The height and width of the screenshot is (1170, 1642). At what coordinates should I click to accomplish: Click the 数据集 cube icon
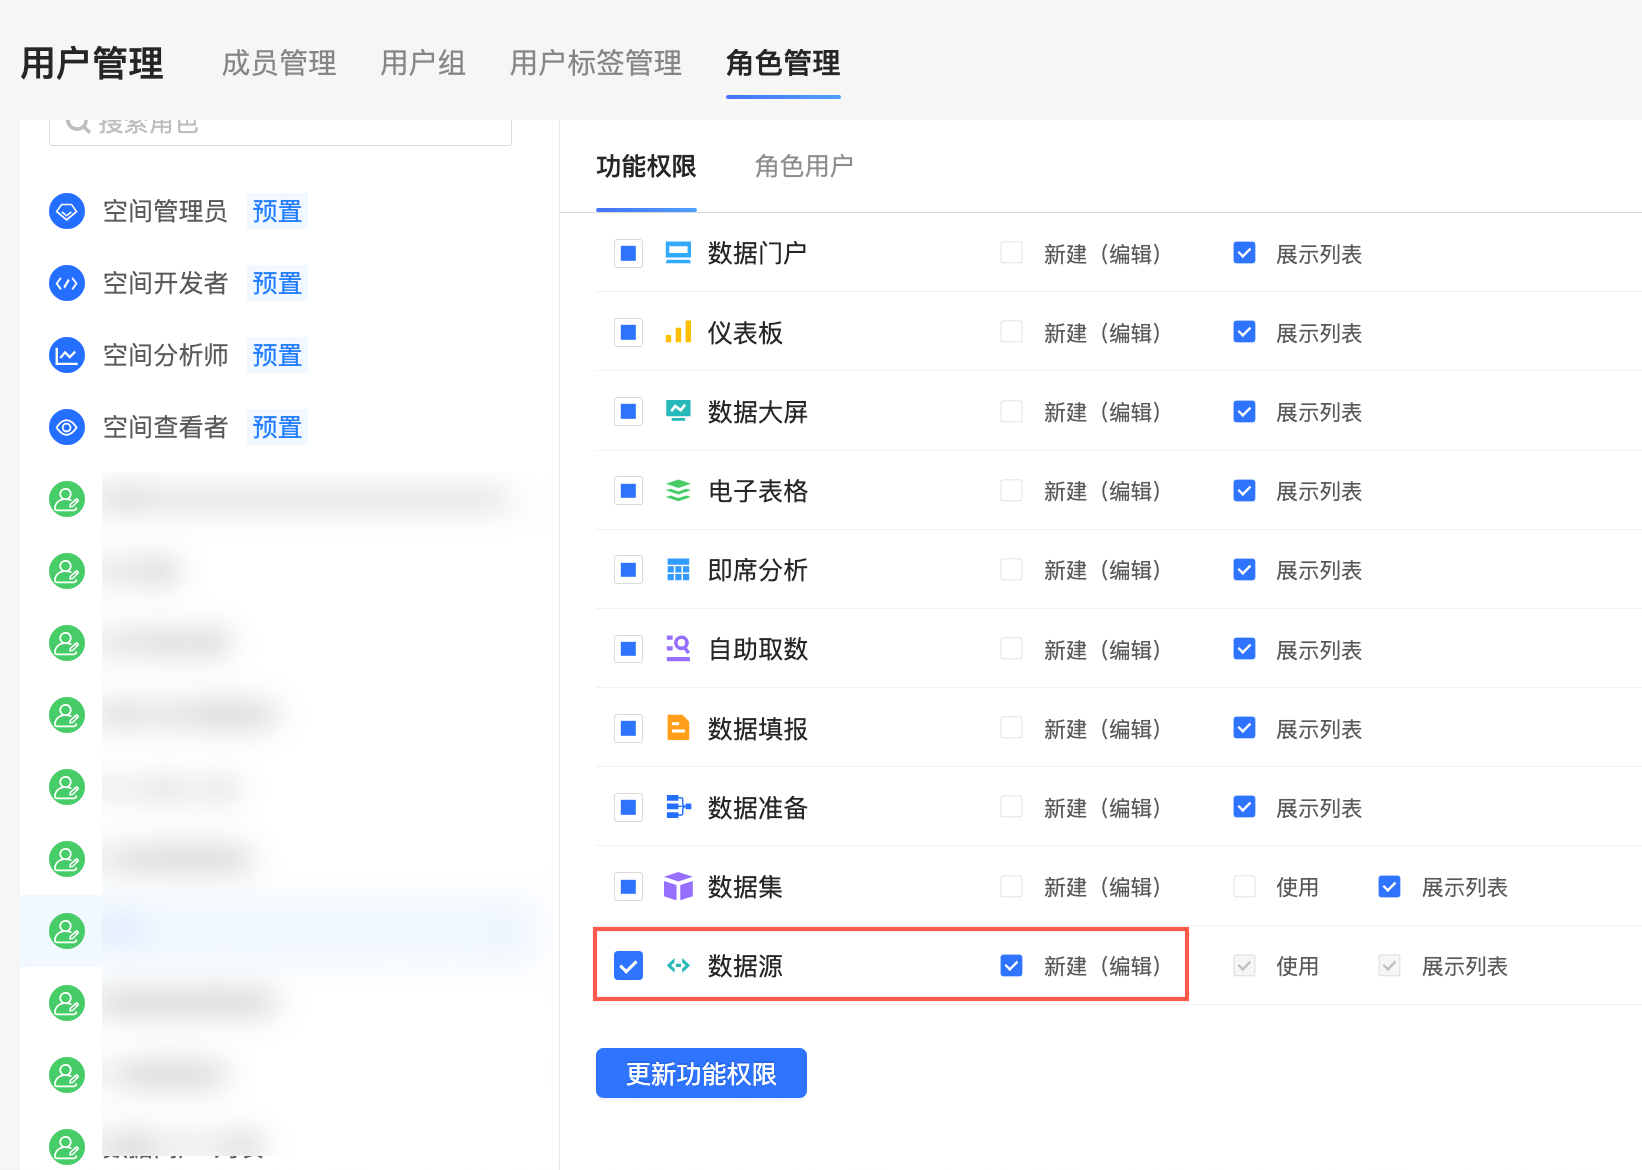point(678,886)
